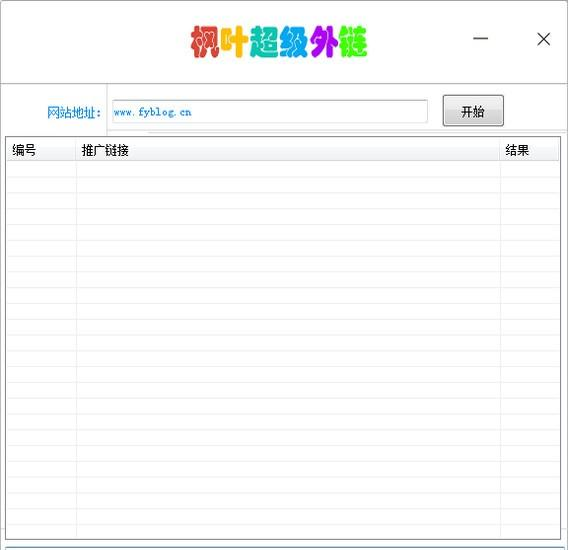Focus the website address input field
The width and height of the screenshot is (568, 550).
pyautogui.click(x=270, y=112)
